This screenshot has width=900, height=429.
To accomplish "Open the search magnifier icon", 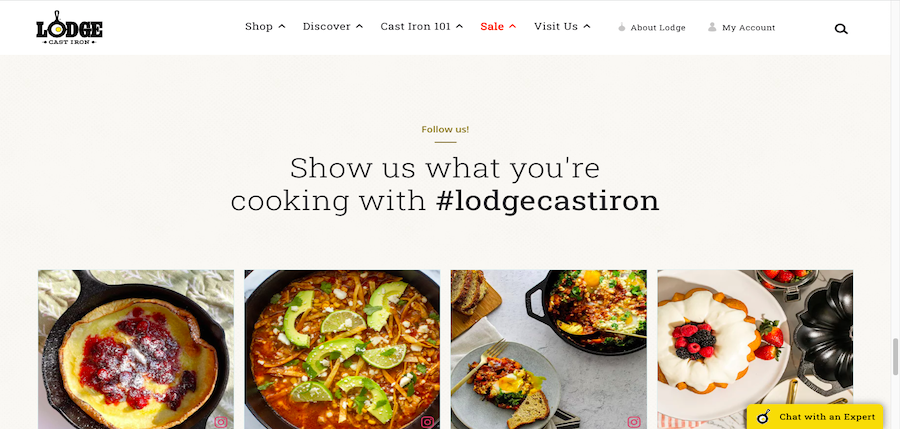I will tap(841, 29).
